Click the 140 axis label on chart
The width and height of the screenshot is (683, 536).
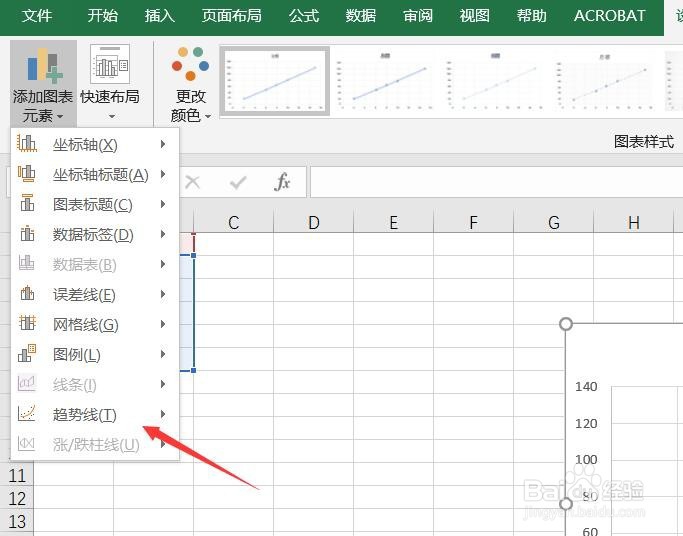(x=586, y=387)
